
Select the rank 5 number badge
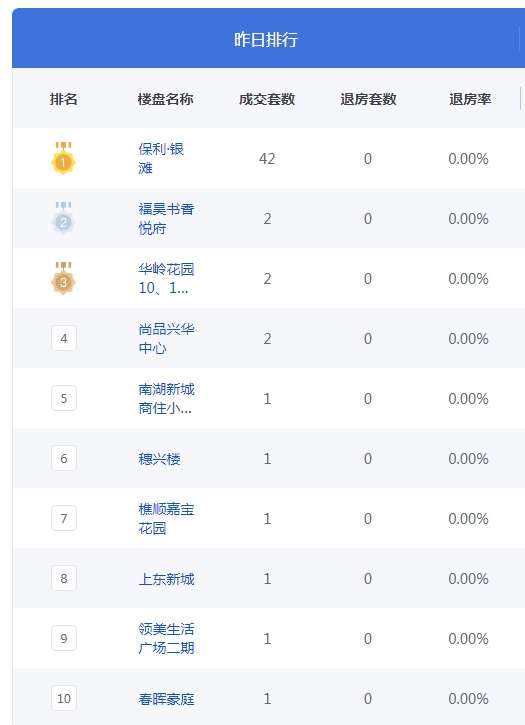pos(64,398)
